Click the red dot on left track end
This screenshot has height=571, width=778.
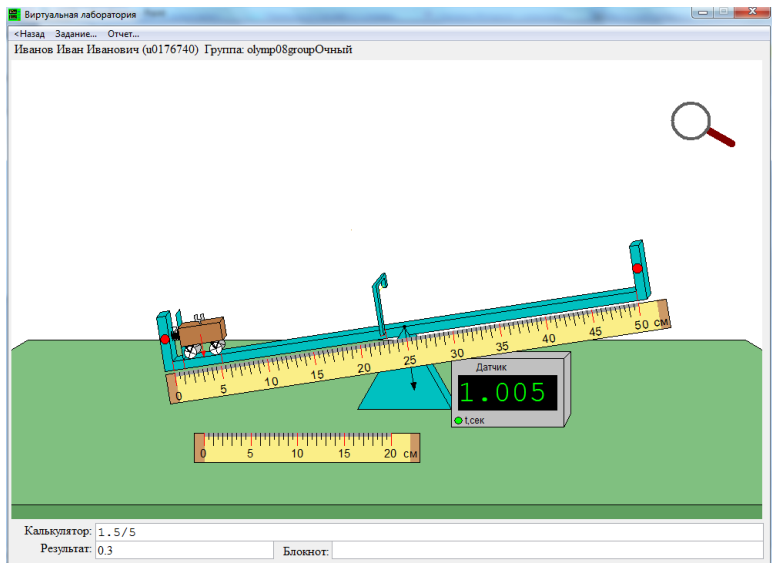click(x=165, y=339)
